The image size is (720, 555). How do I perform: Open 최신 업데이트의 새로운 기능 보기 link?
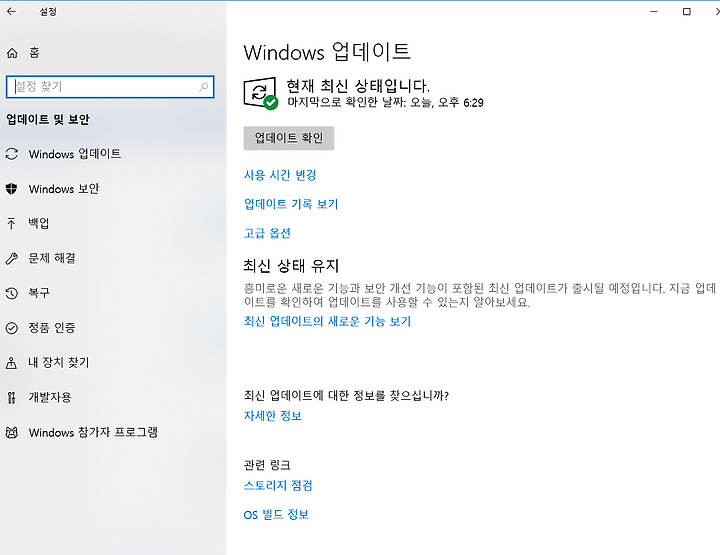pos(327,321)
